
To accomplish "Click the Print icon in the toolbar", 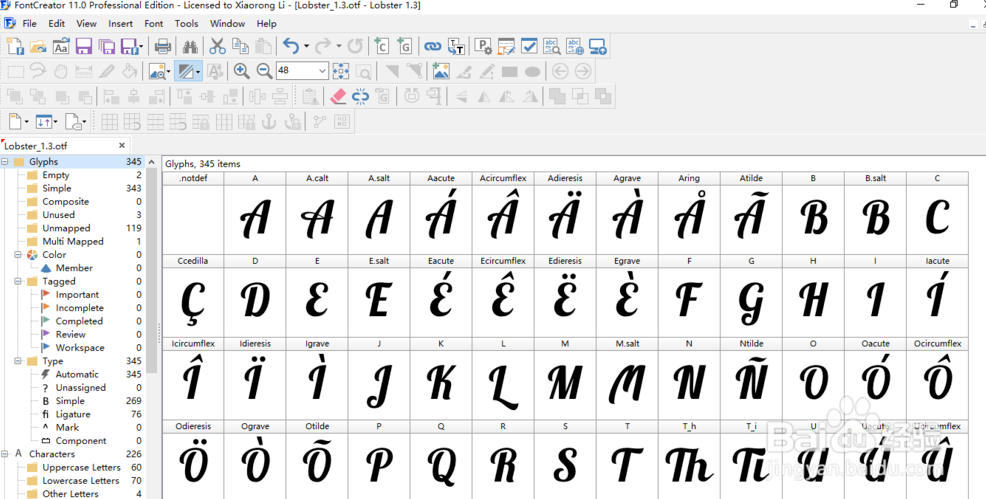I will [x=163, y=46].
